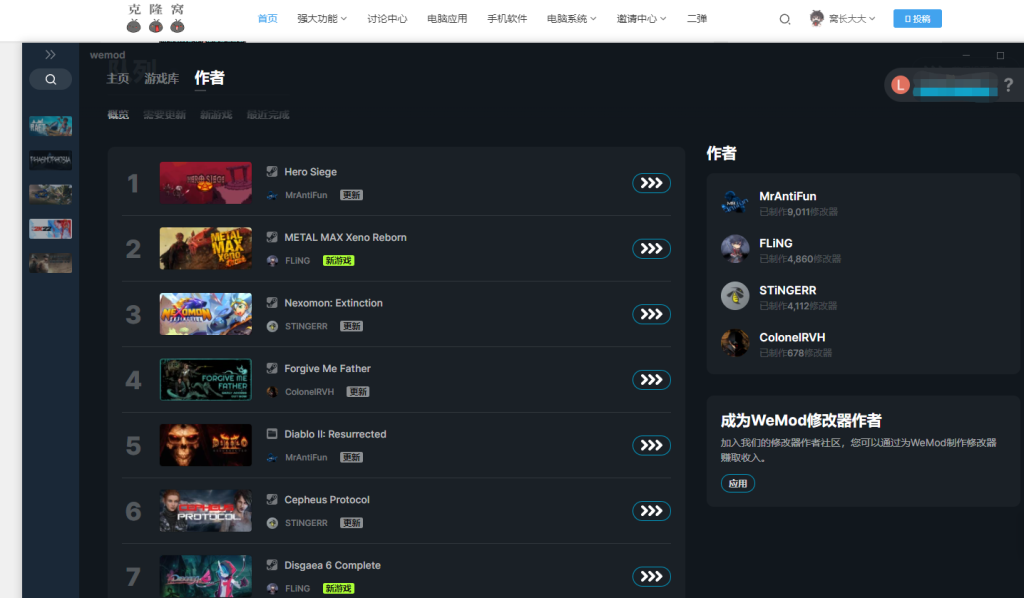Click the platform icon beside Forgive Me Father
The image size is (1024, 598).
click(x=272, y=368)
